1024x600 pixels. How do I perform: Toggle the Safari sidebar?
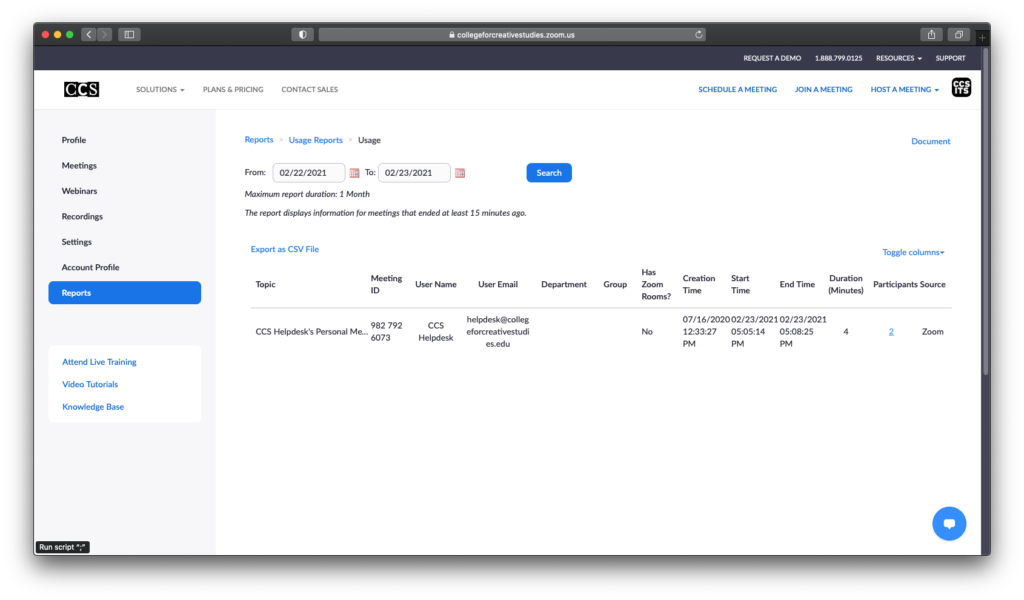point(129,34)
